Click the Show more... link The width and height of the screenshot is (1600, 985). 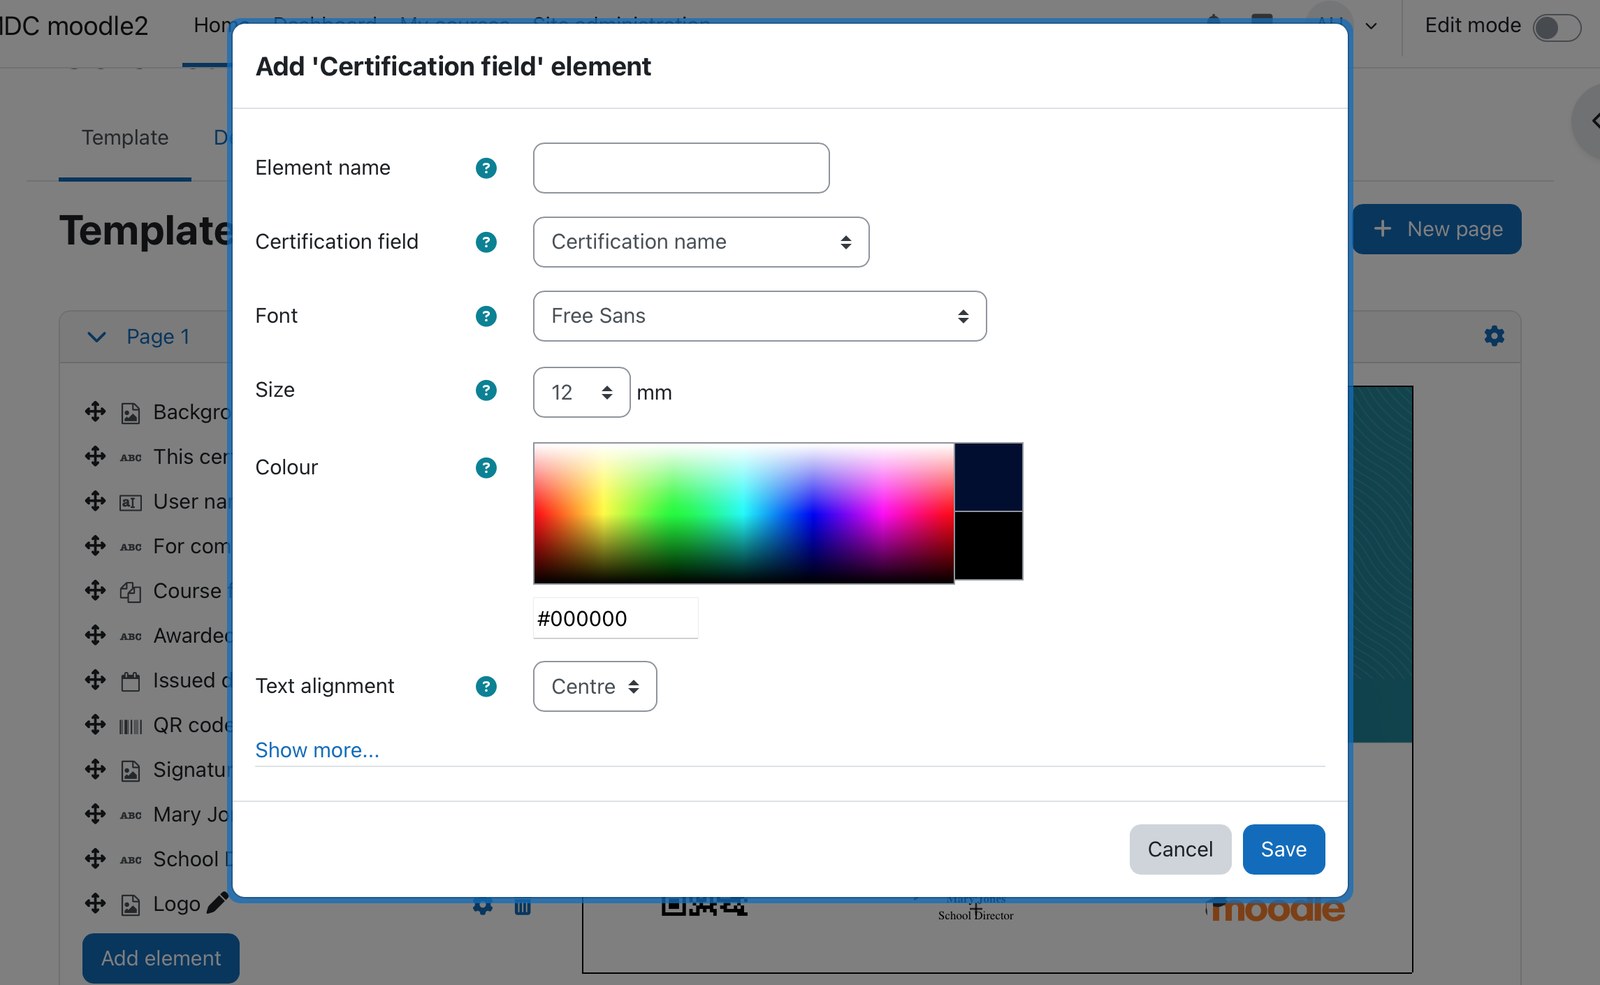point(317,750)
